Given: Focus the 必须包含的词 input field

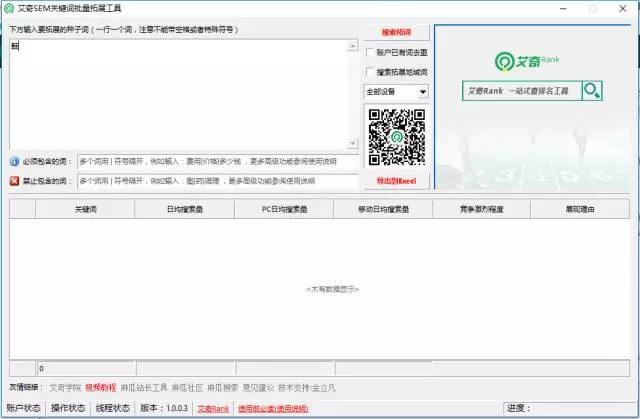Looking at the screenshot, I should click(218, 162).
